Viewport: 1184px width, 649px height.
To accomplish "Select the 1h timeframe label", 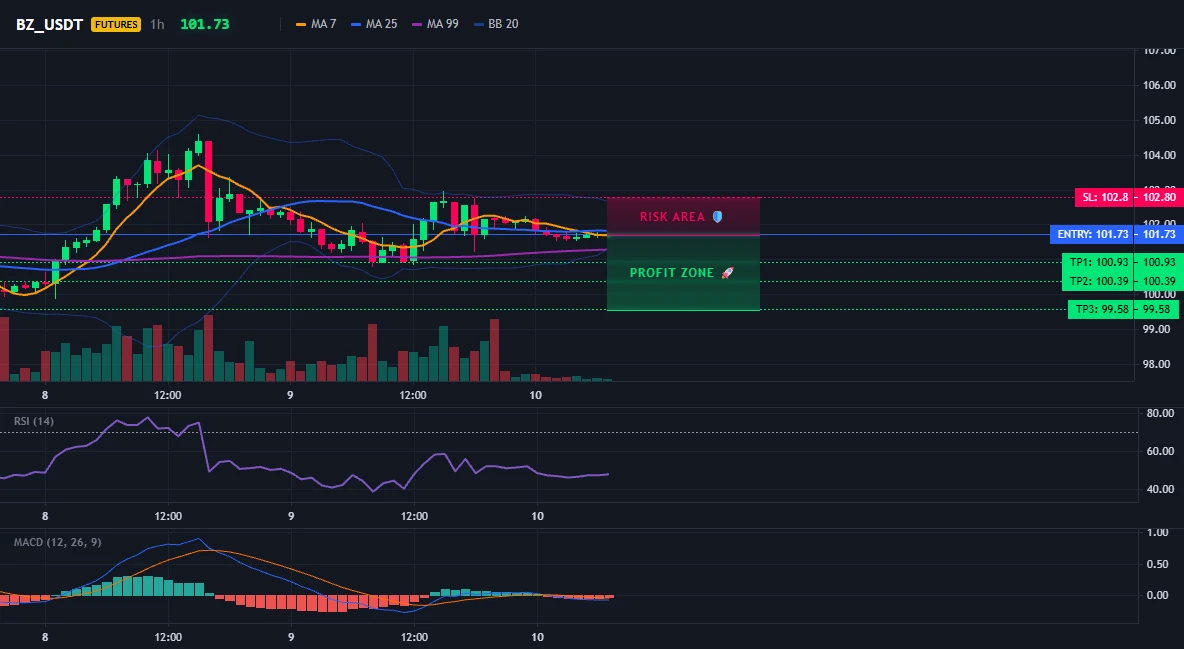I will (157, 24).
